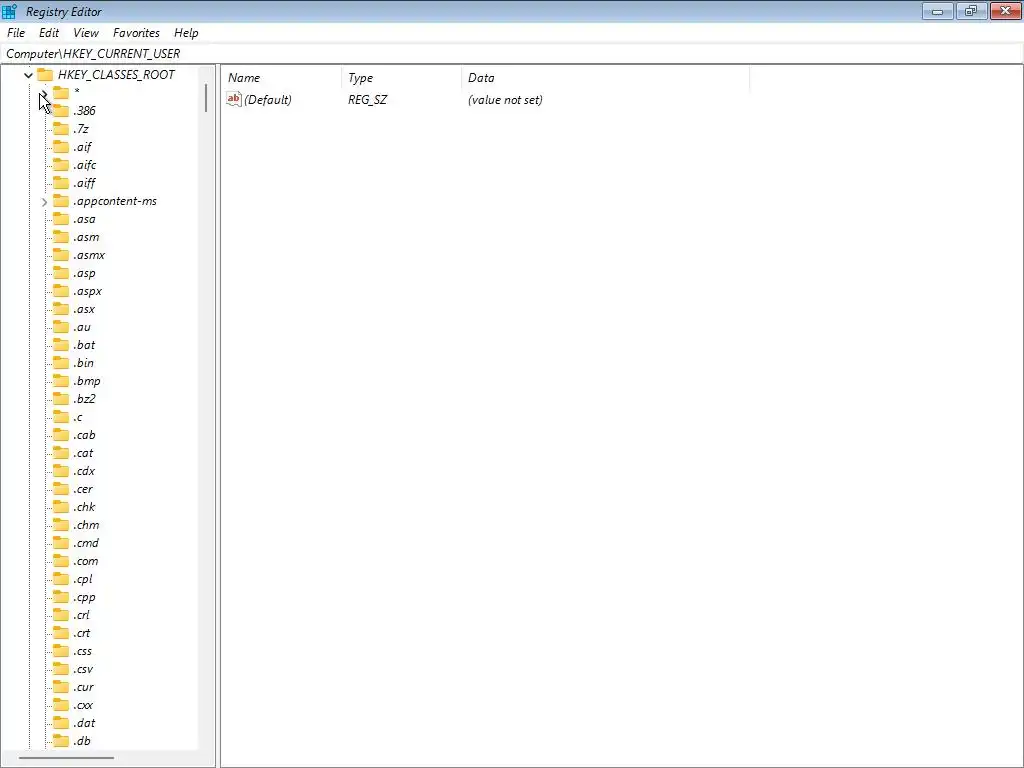Screen dimensions: 1024x768
Task: Click the .386 key folder icon
Action: click(x=61, y=110)
